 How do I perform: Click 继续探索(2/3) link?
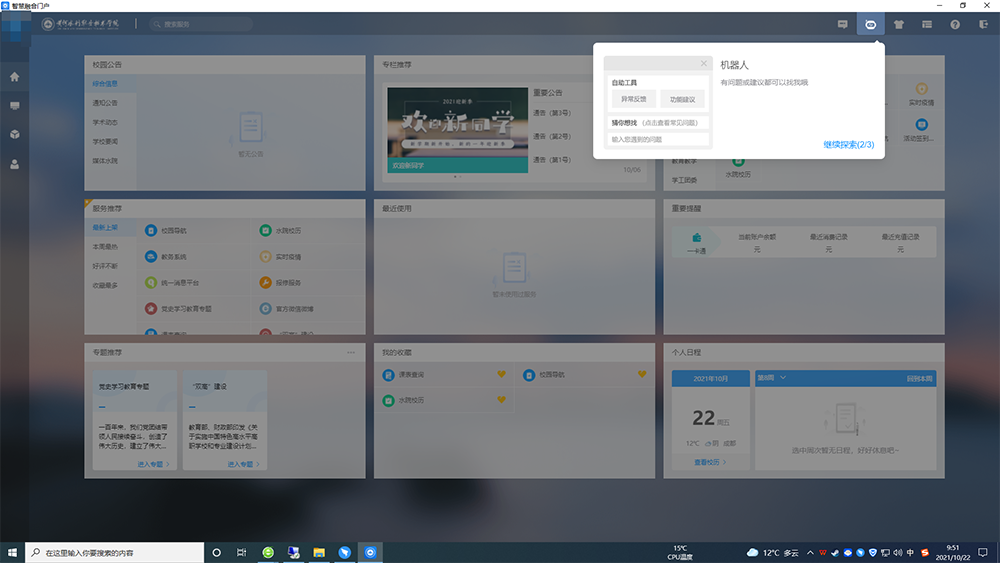(848, 145)
